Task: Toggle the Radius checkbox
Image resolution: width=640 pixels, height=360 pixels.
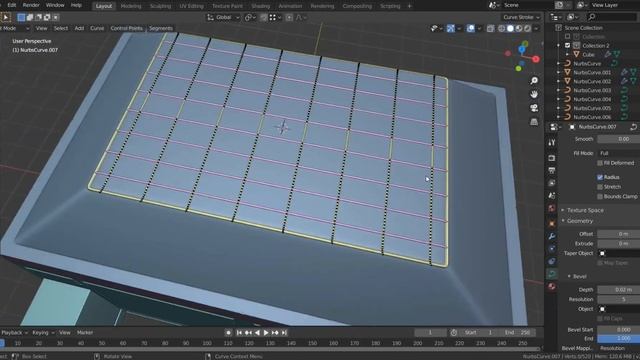Action: (x=600, y=177)
